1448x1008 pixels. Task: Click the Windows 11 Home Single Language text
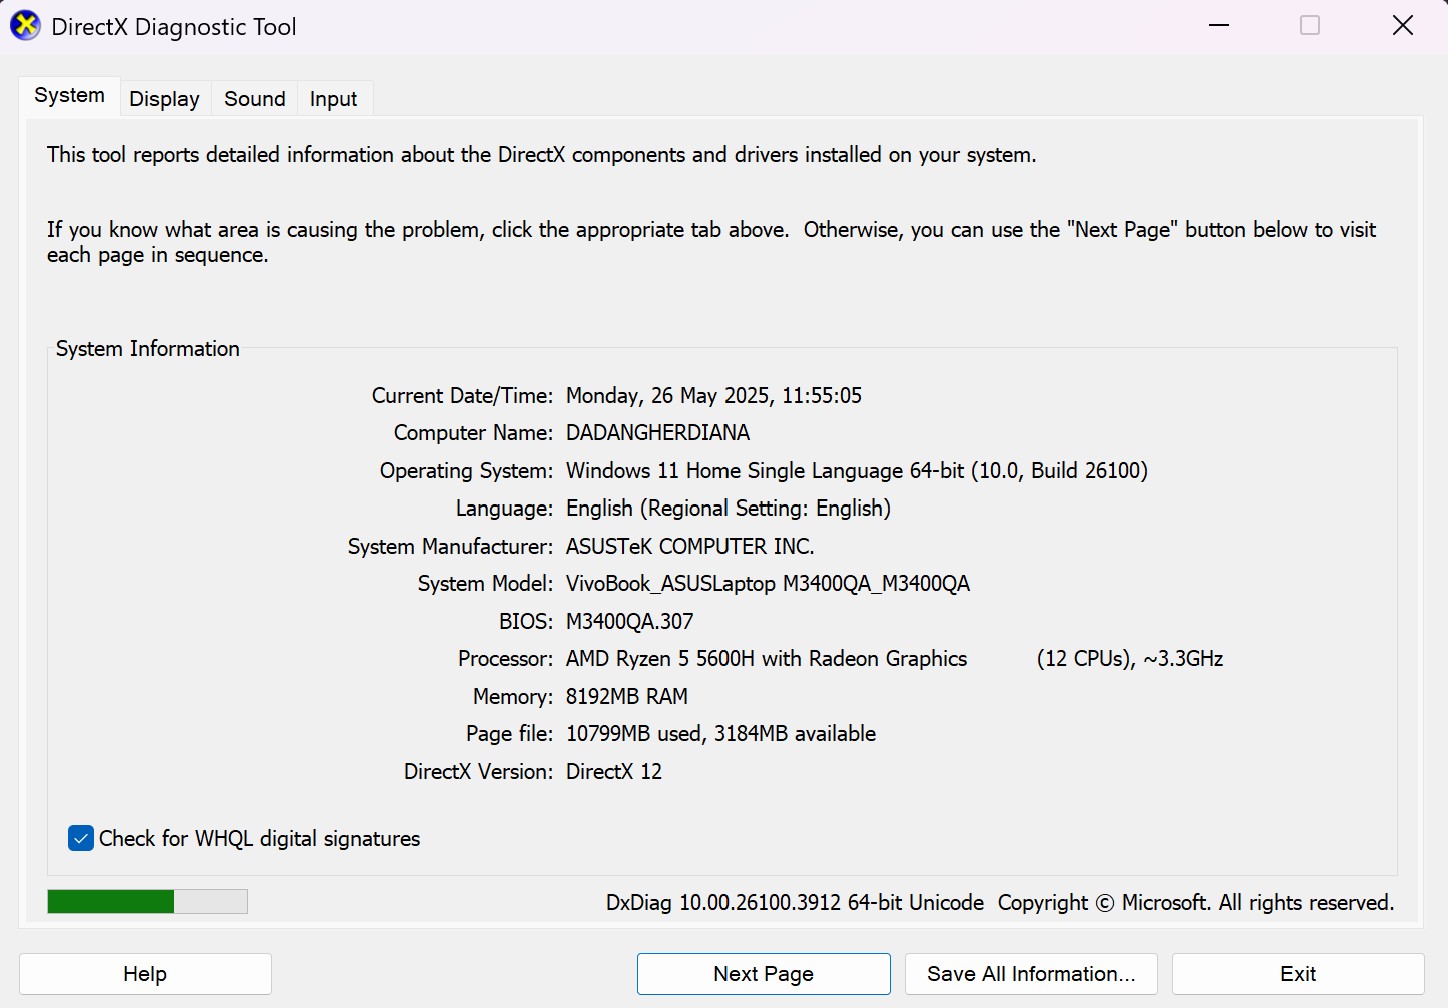[x=734, y=471]
